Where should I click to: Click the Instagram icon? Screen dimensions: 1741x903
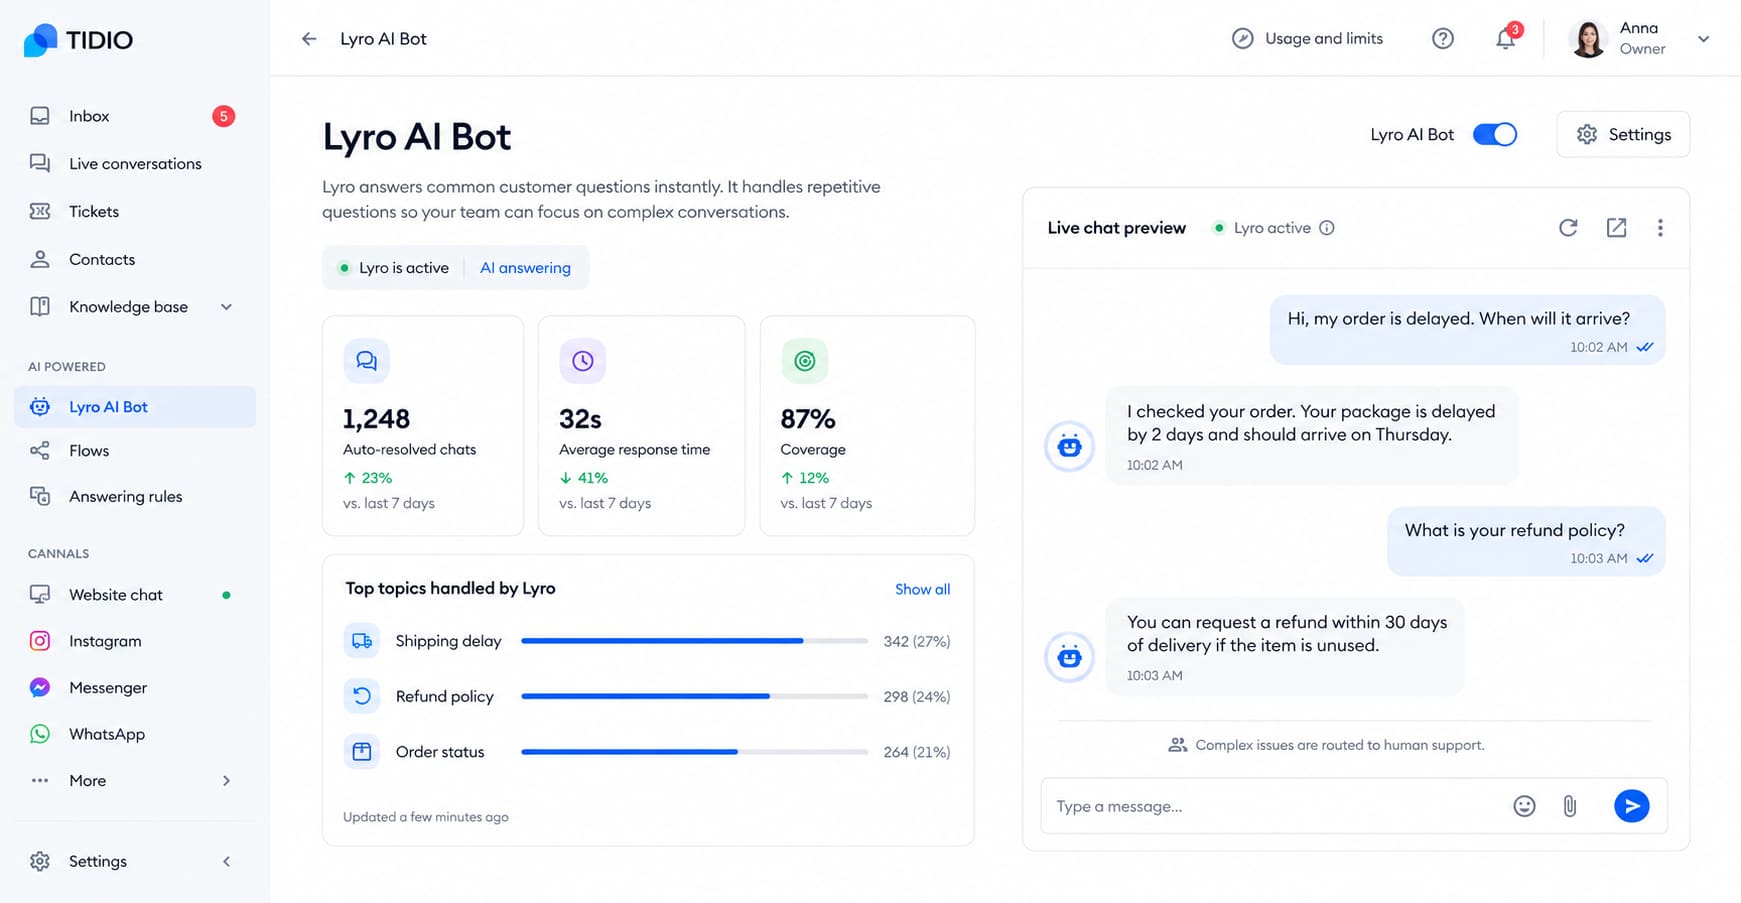pos(40,641)
